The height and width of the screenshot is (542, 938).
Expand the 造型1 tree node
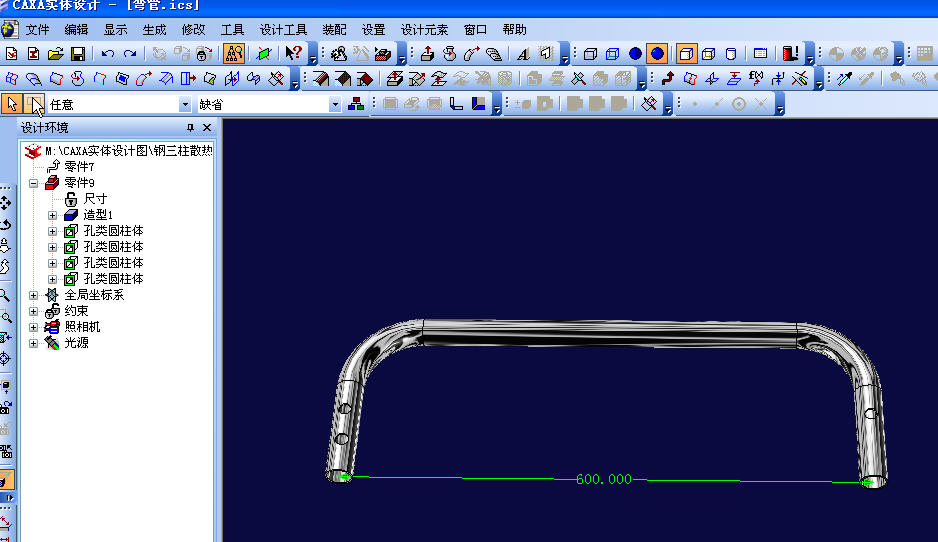[53, 215]
